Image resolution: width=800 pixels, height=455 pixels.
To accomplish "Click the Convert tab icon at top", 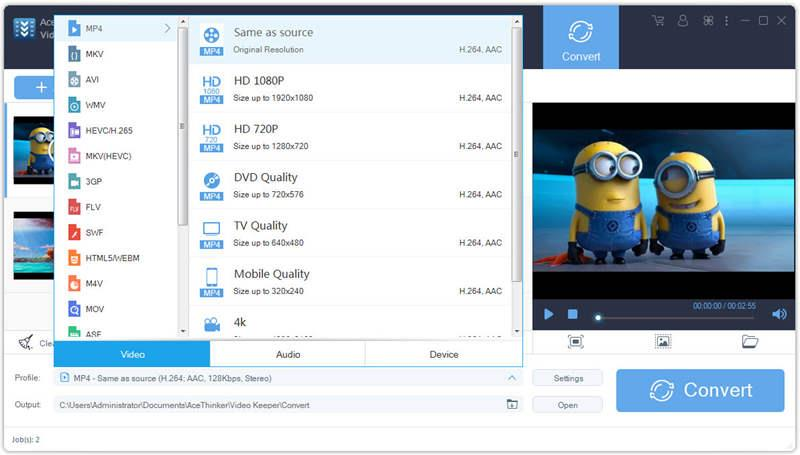I will tap(581, 37).
